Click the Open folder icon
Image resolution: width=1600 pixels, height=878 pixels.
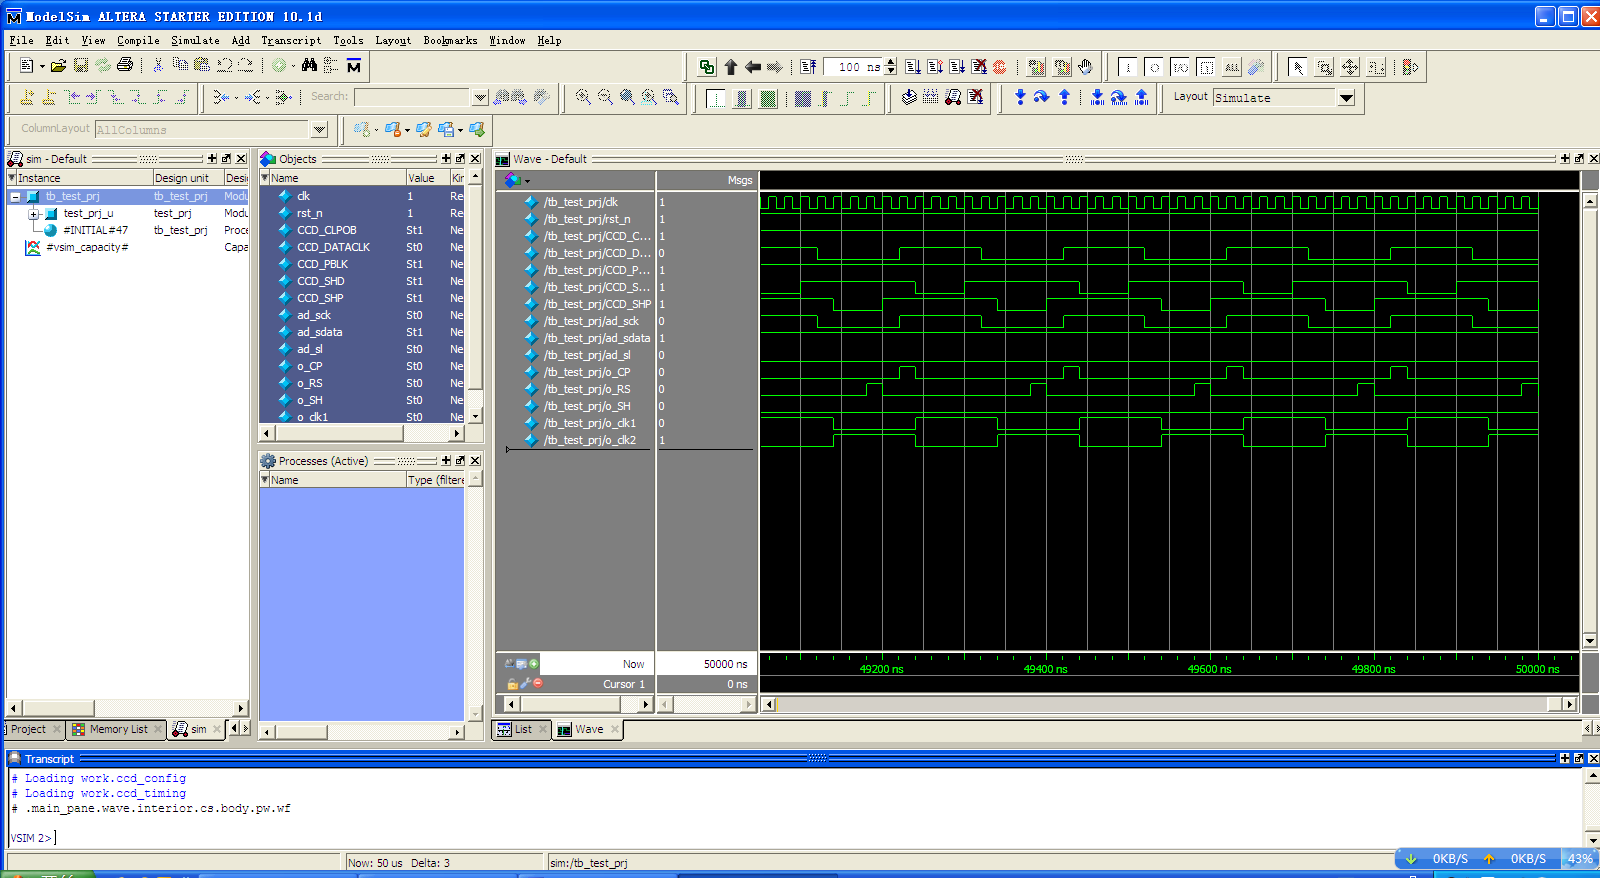[x=59, y=65]
